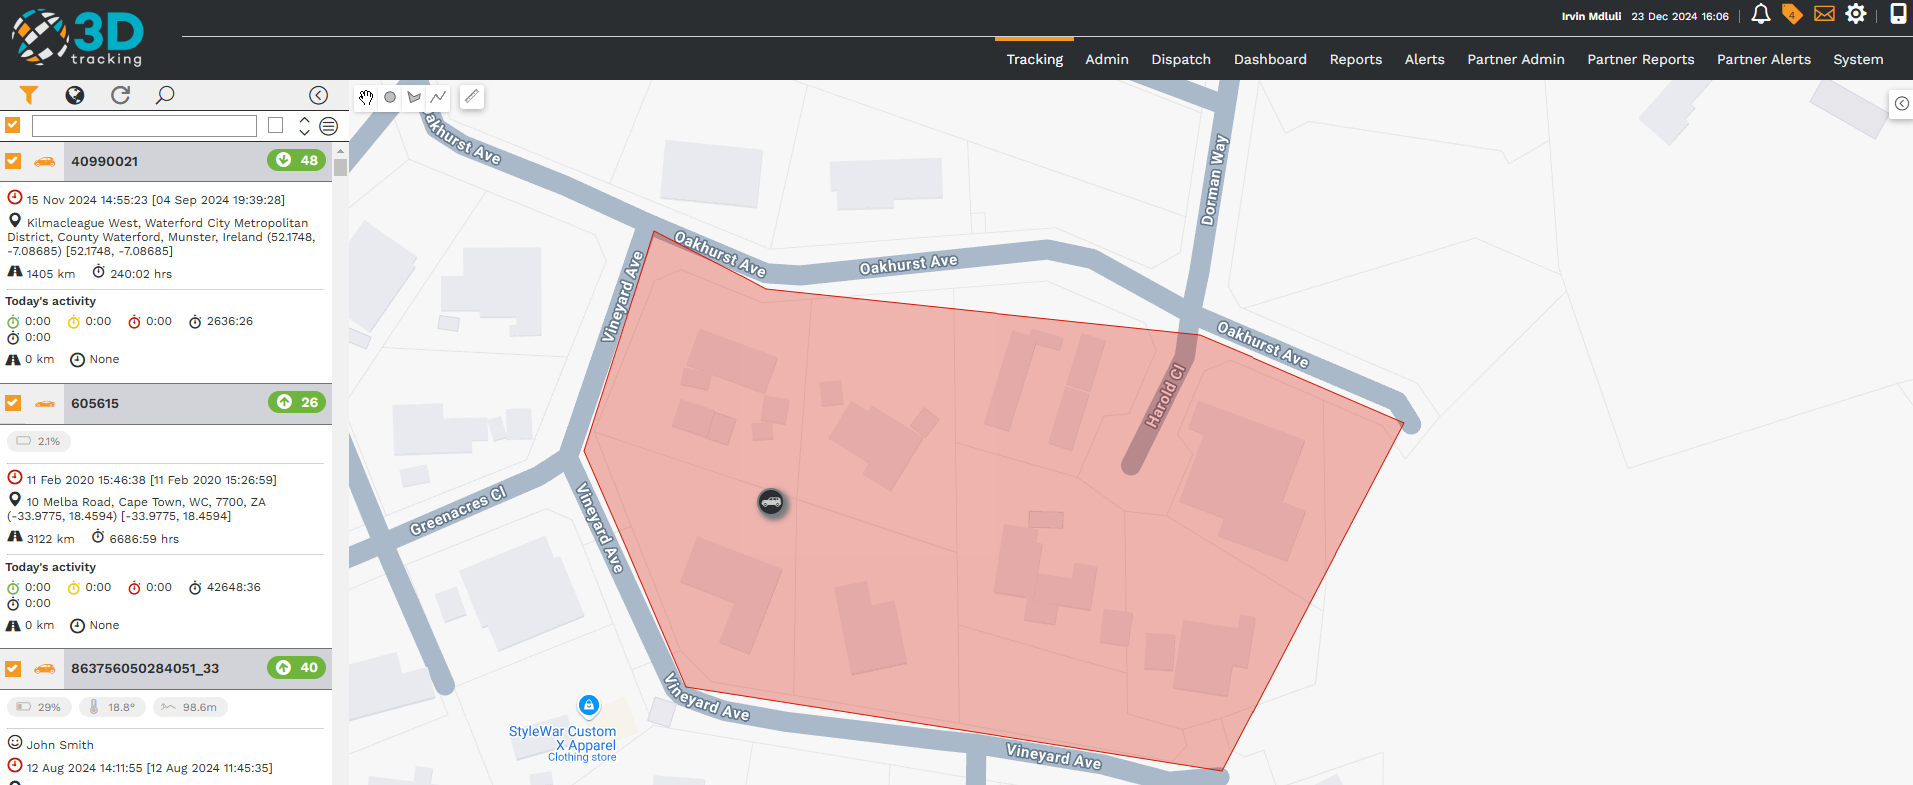Select the pan hand map tool
The height and width of the screenshot is (785, 1913).
coord(366,97)
